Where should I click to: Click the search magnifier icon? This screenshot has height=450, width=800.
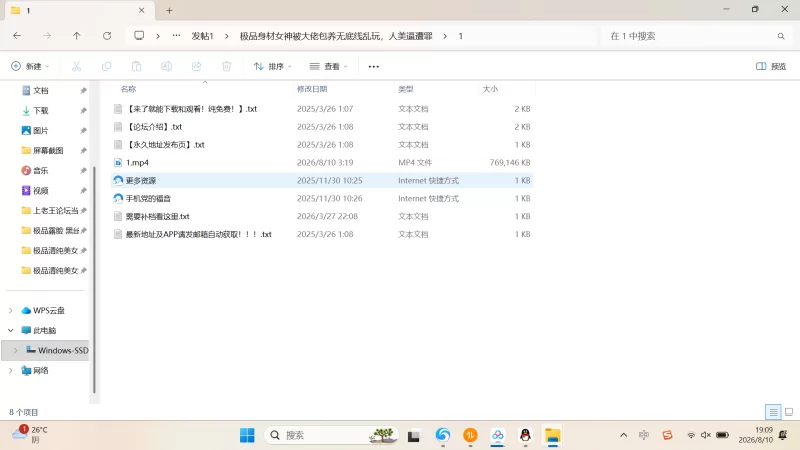[781, 36]
